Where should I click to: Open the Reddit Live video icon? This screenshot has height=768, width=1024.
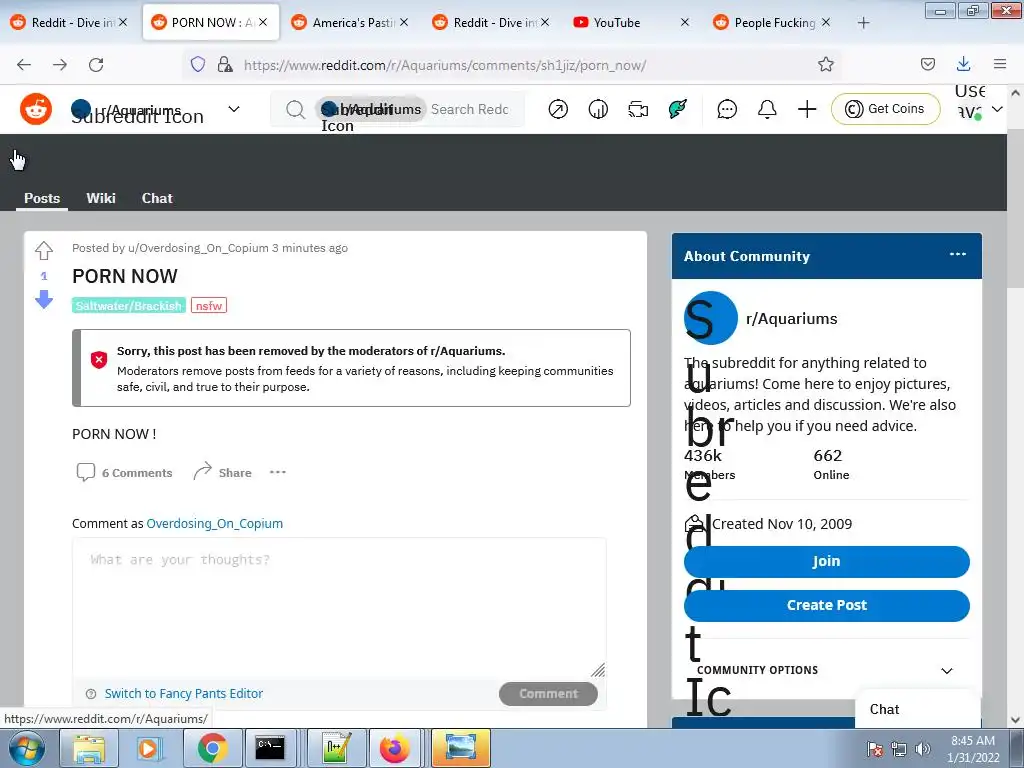(x=638, y=109)
